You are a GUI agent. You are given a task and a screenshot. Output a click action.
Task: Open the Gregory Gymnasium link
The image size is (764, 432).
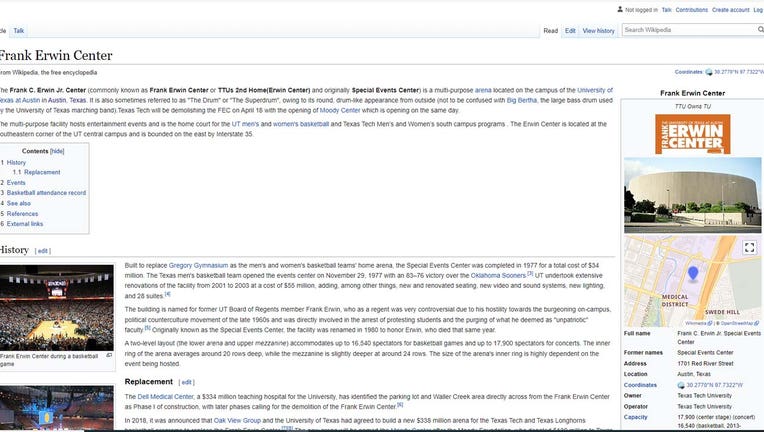click(198, 265)
